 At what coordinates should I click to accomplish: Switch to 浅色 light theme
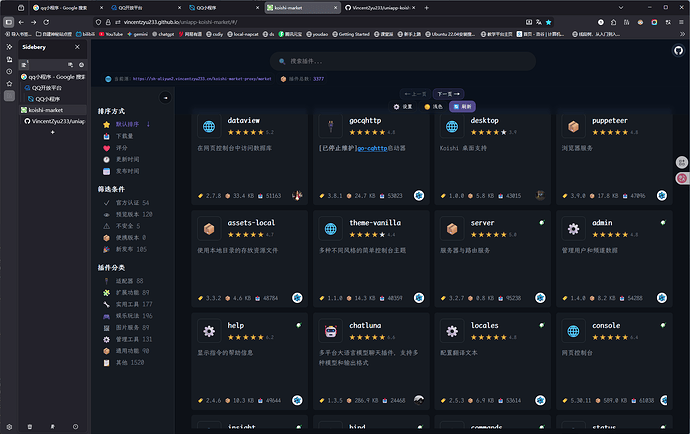click(432, 106)
